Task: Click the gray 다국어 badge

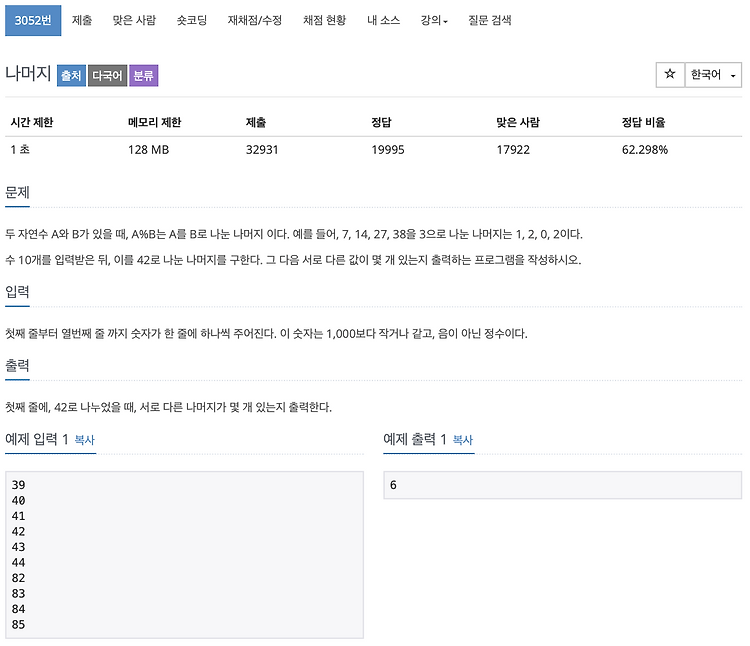Action: (108, 76)
